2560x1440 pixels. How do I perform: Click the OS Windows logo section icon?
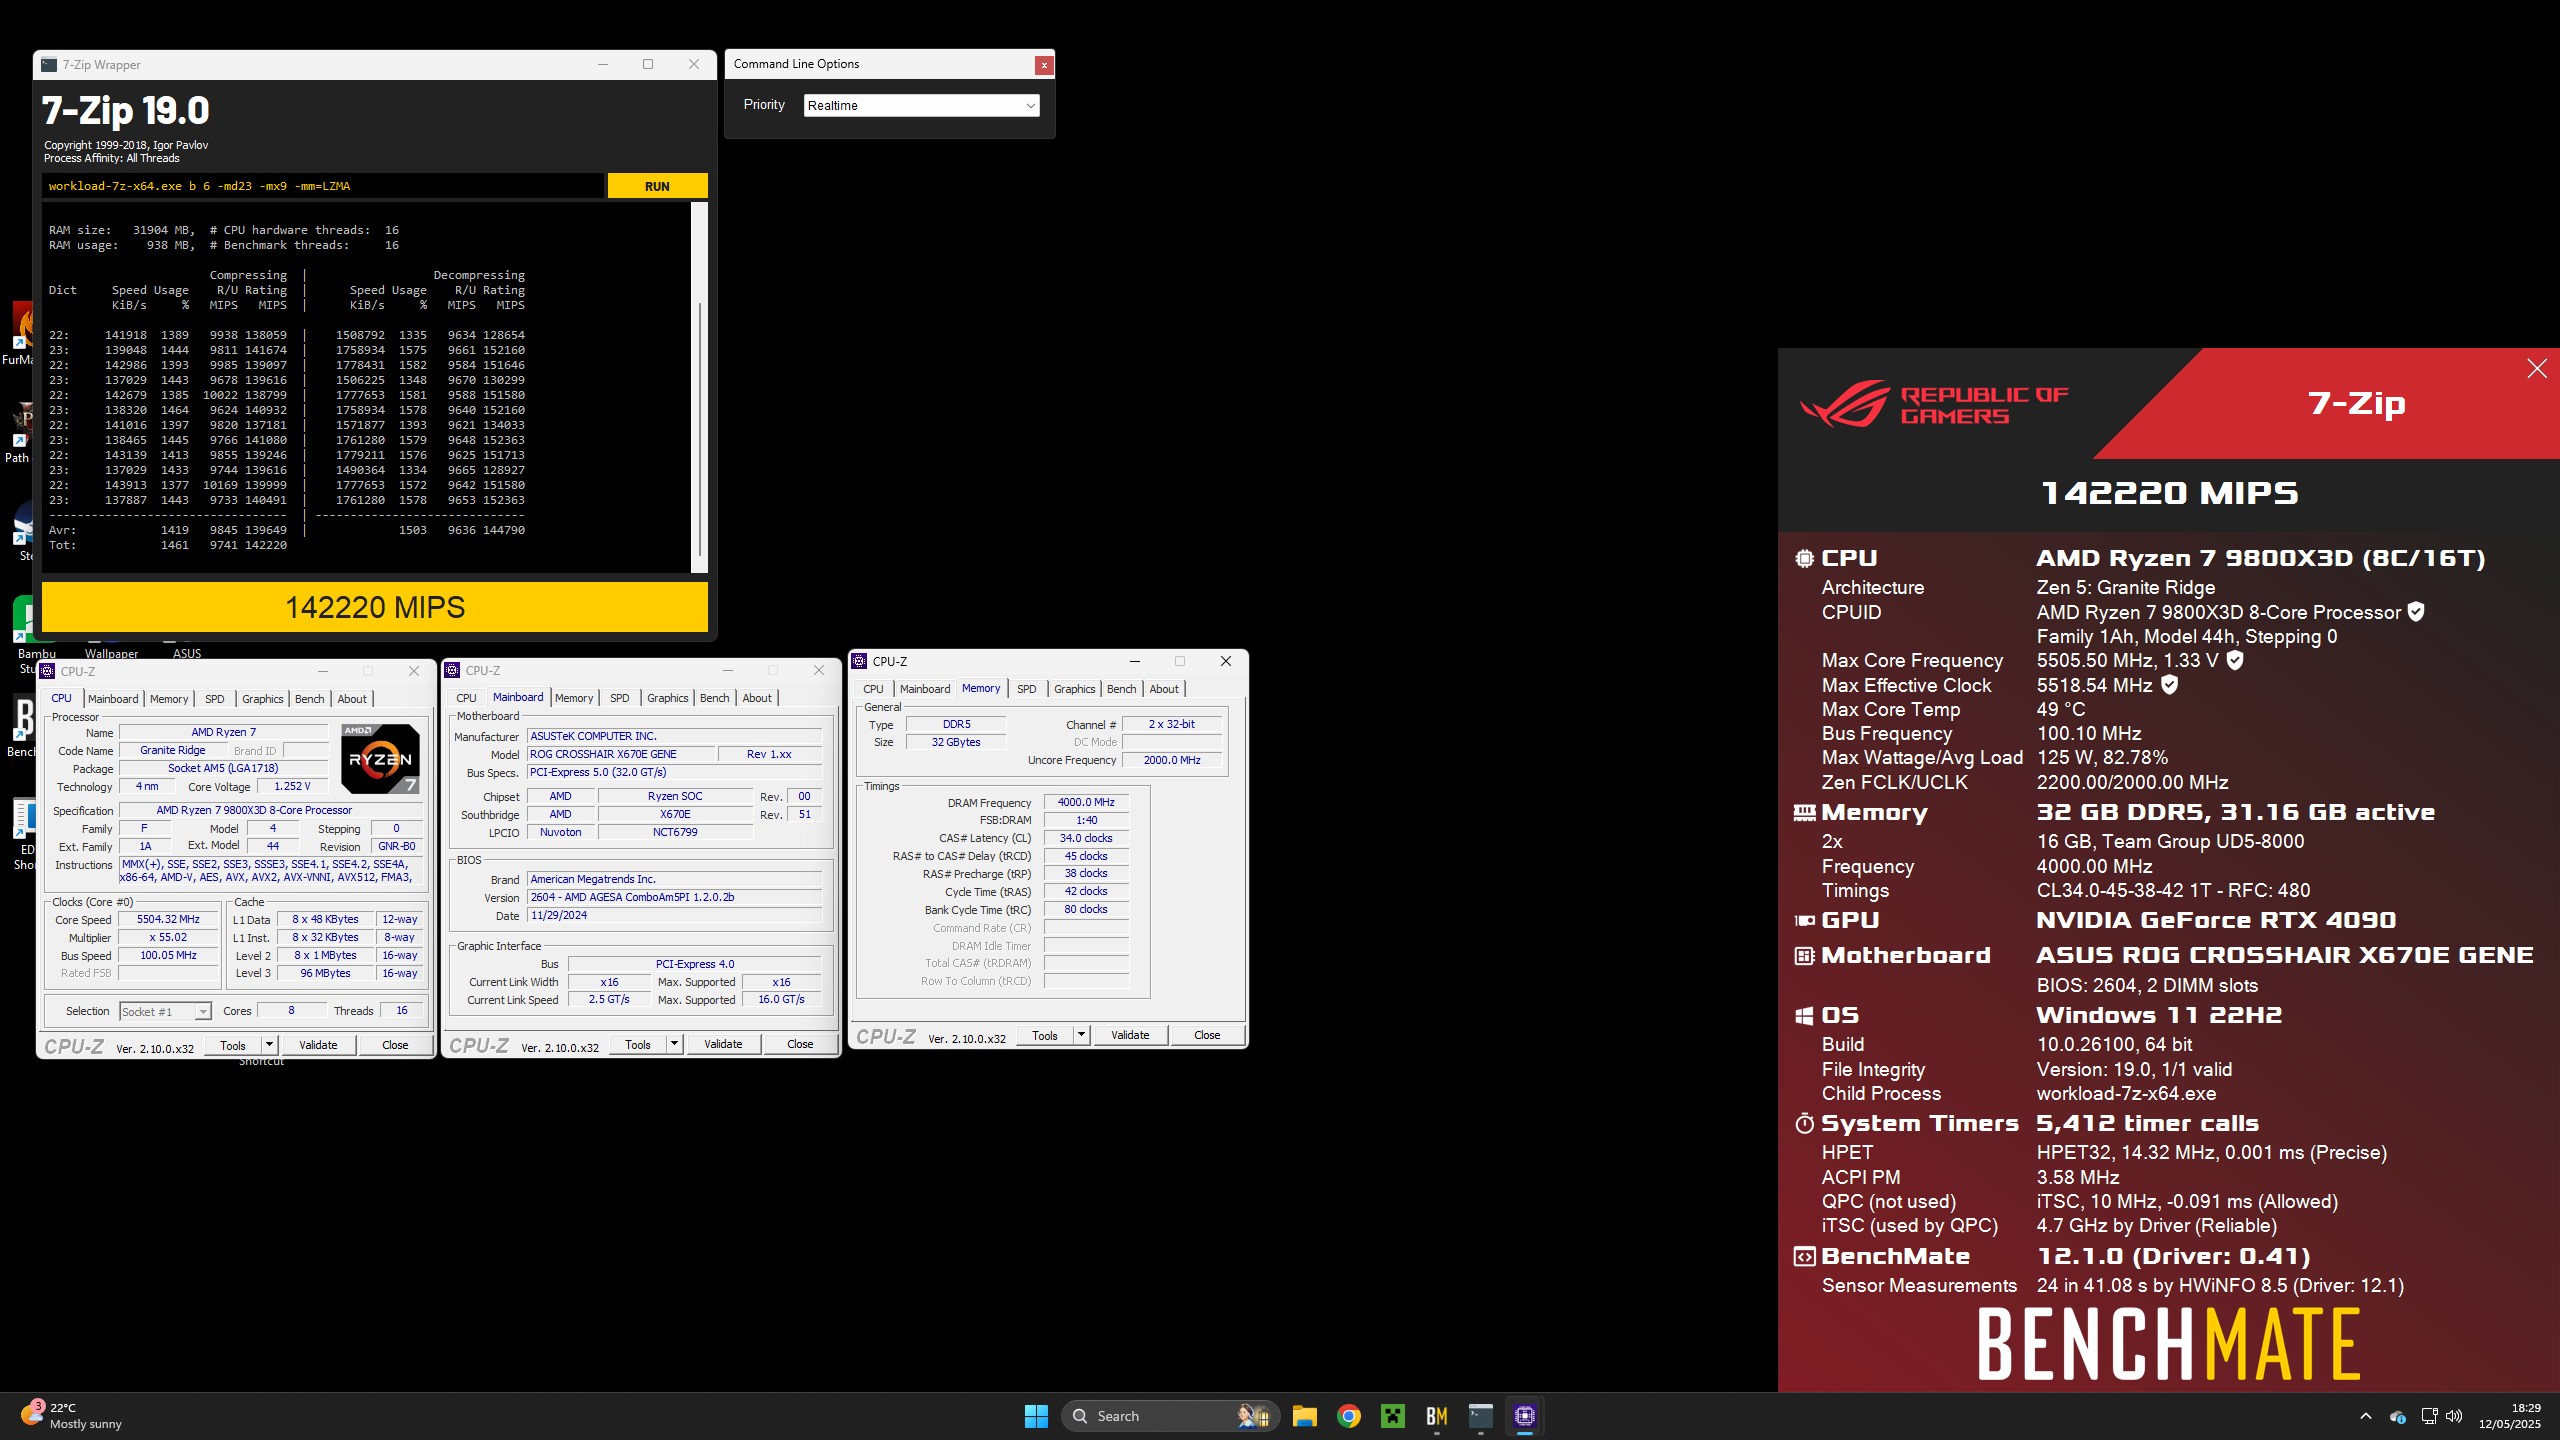pos(1804,1016)
